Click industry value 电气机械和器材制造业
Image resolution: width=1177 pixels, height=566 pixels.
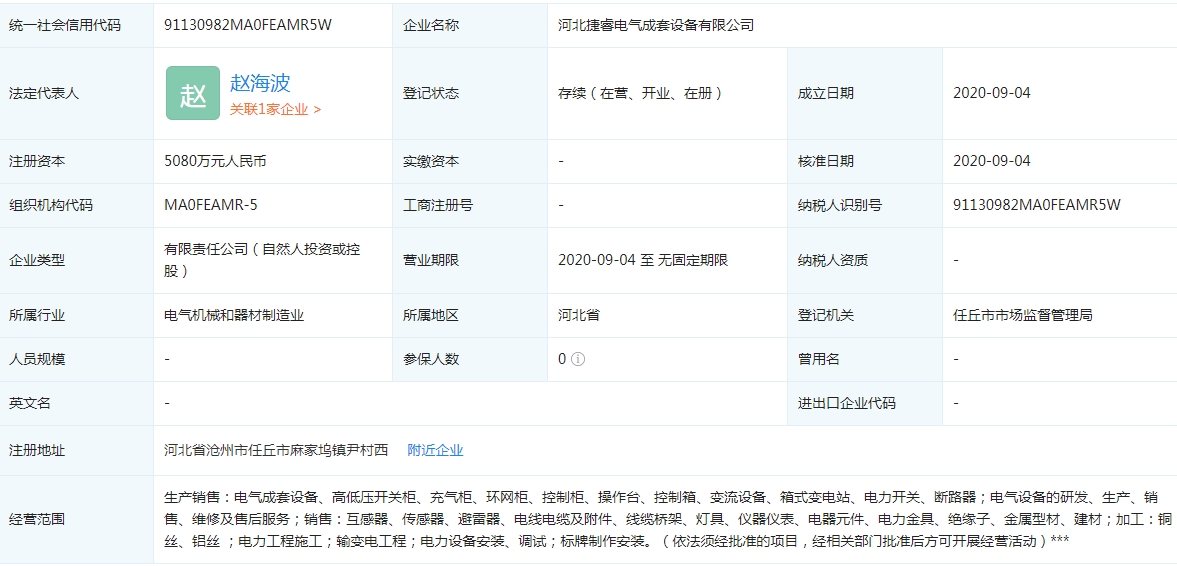[234, 315]
